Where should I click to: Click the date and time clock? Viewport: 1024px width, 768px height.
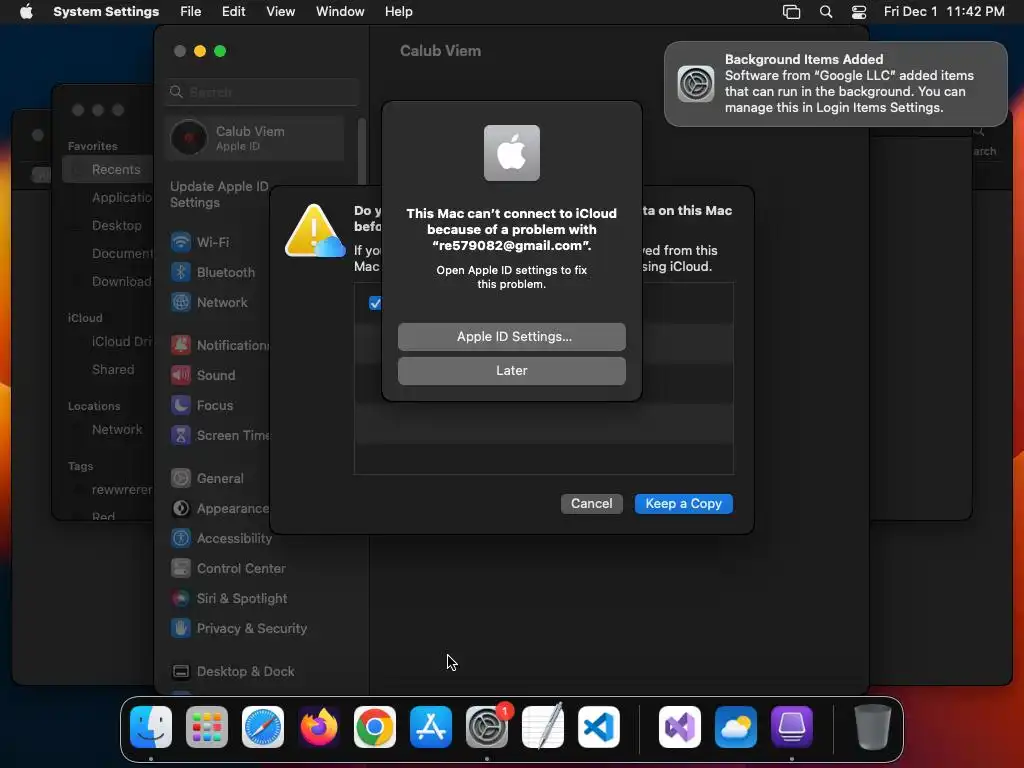(944, 11)
